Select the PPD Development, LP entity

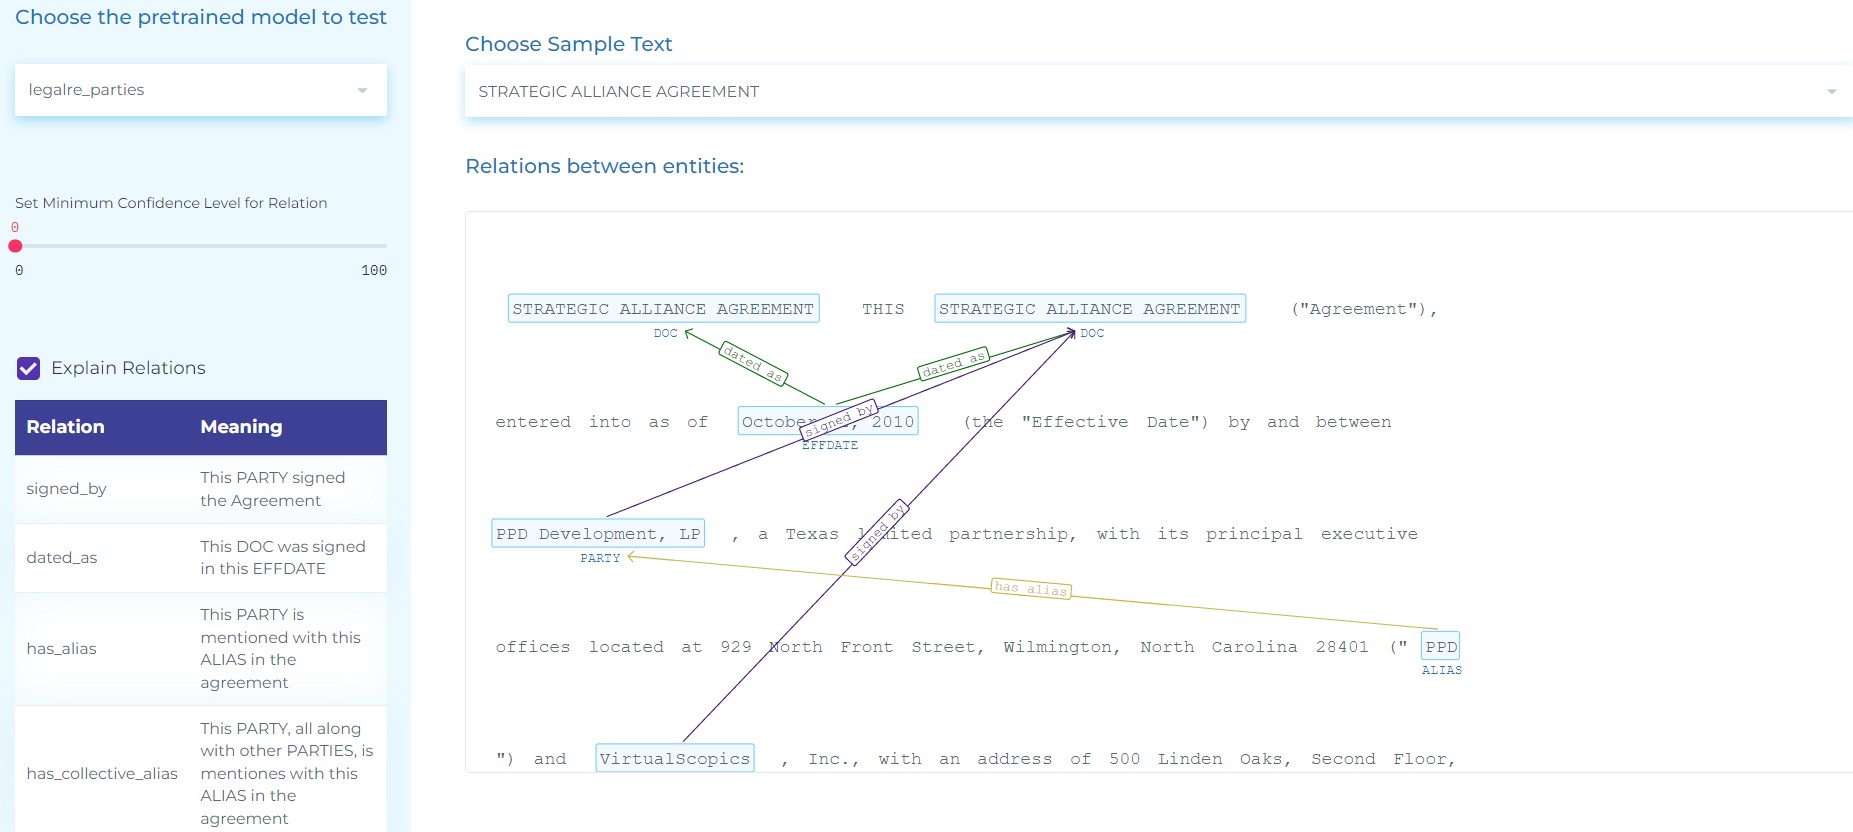(x=598, y=533)
